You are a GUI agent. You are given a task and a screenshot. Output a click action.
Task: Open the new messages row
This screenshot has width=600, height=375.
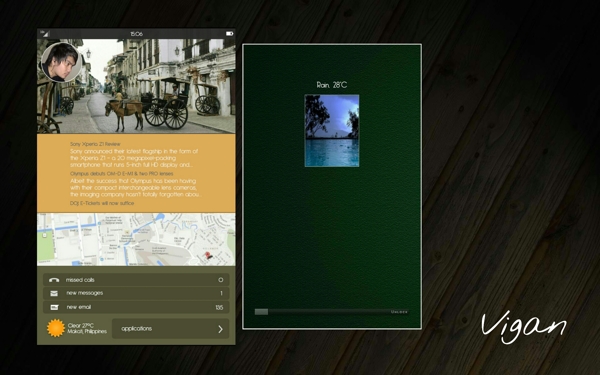136,293
